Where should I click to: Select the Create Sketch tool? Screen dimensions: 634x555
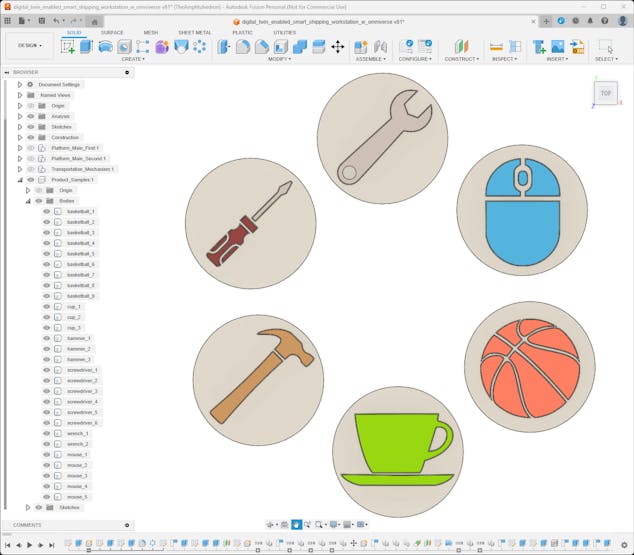[x=68, y=46]
